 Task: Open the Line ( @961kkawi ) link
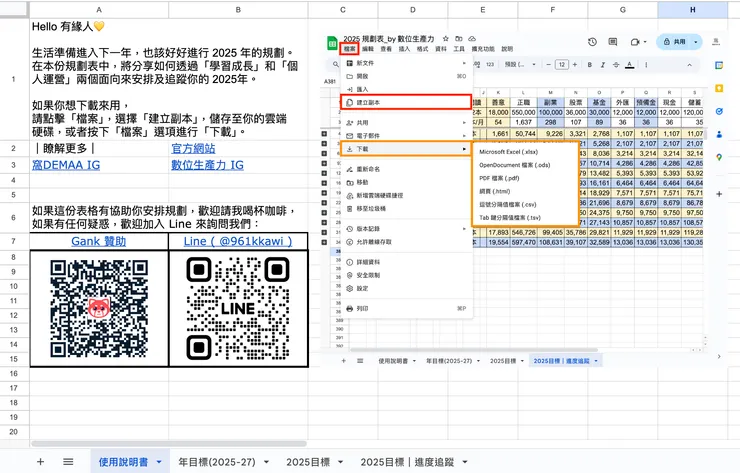pyautogui.click(x=238, y=241)
